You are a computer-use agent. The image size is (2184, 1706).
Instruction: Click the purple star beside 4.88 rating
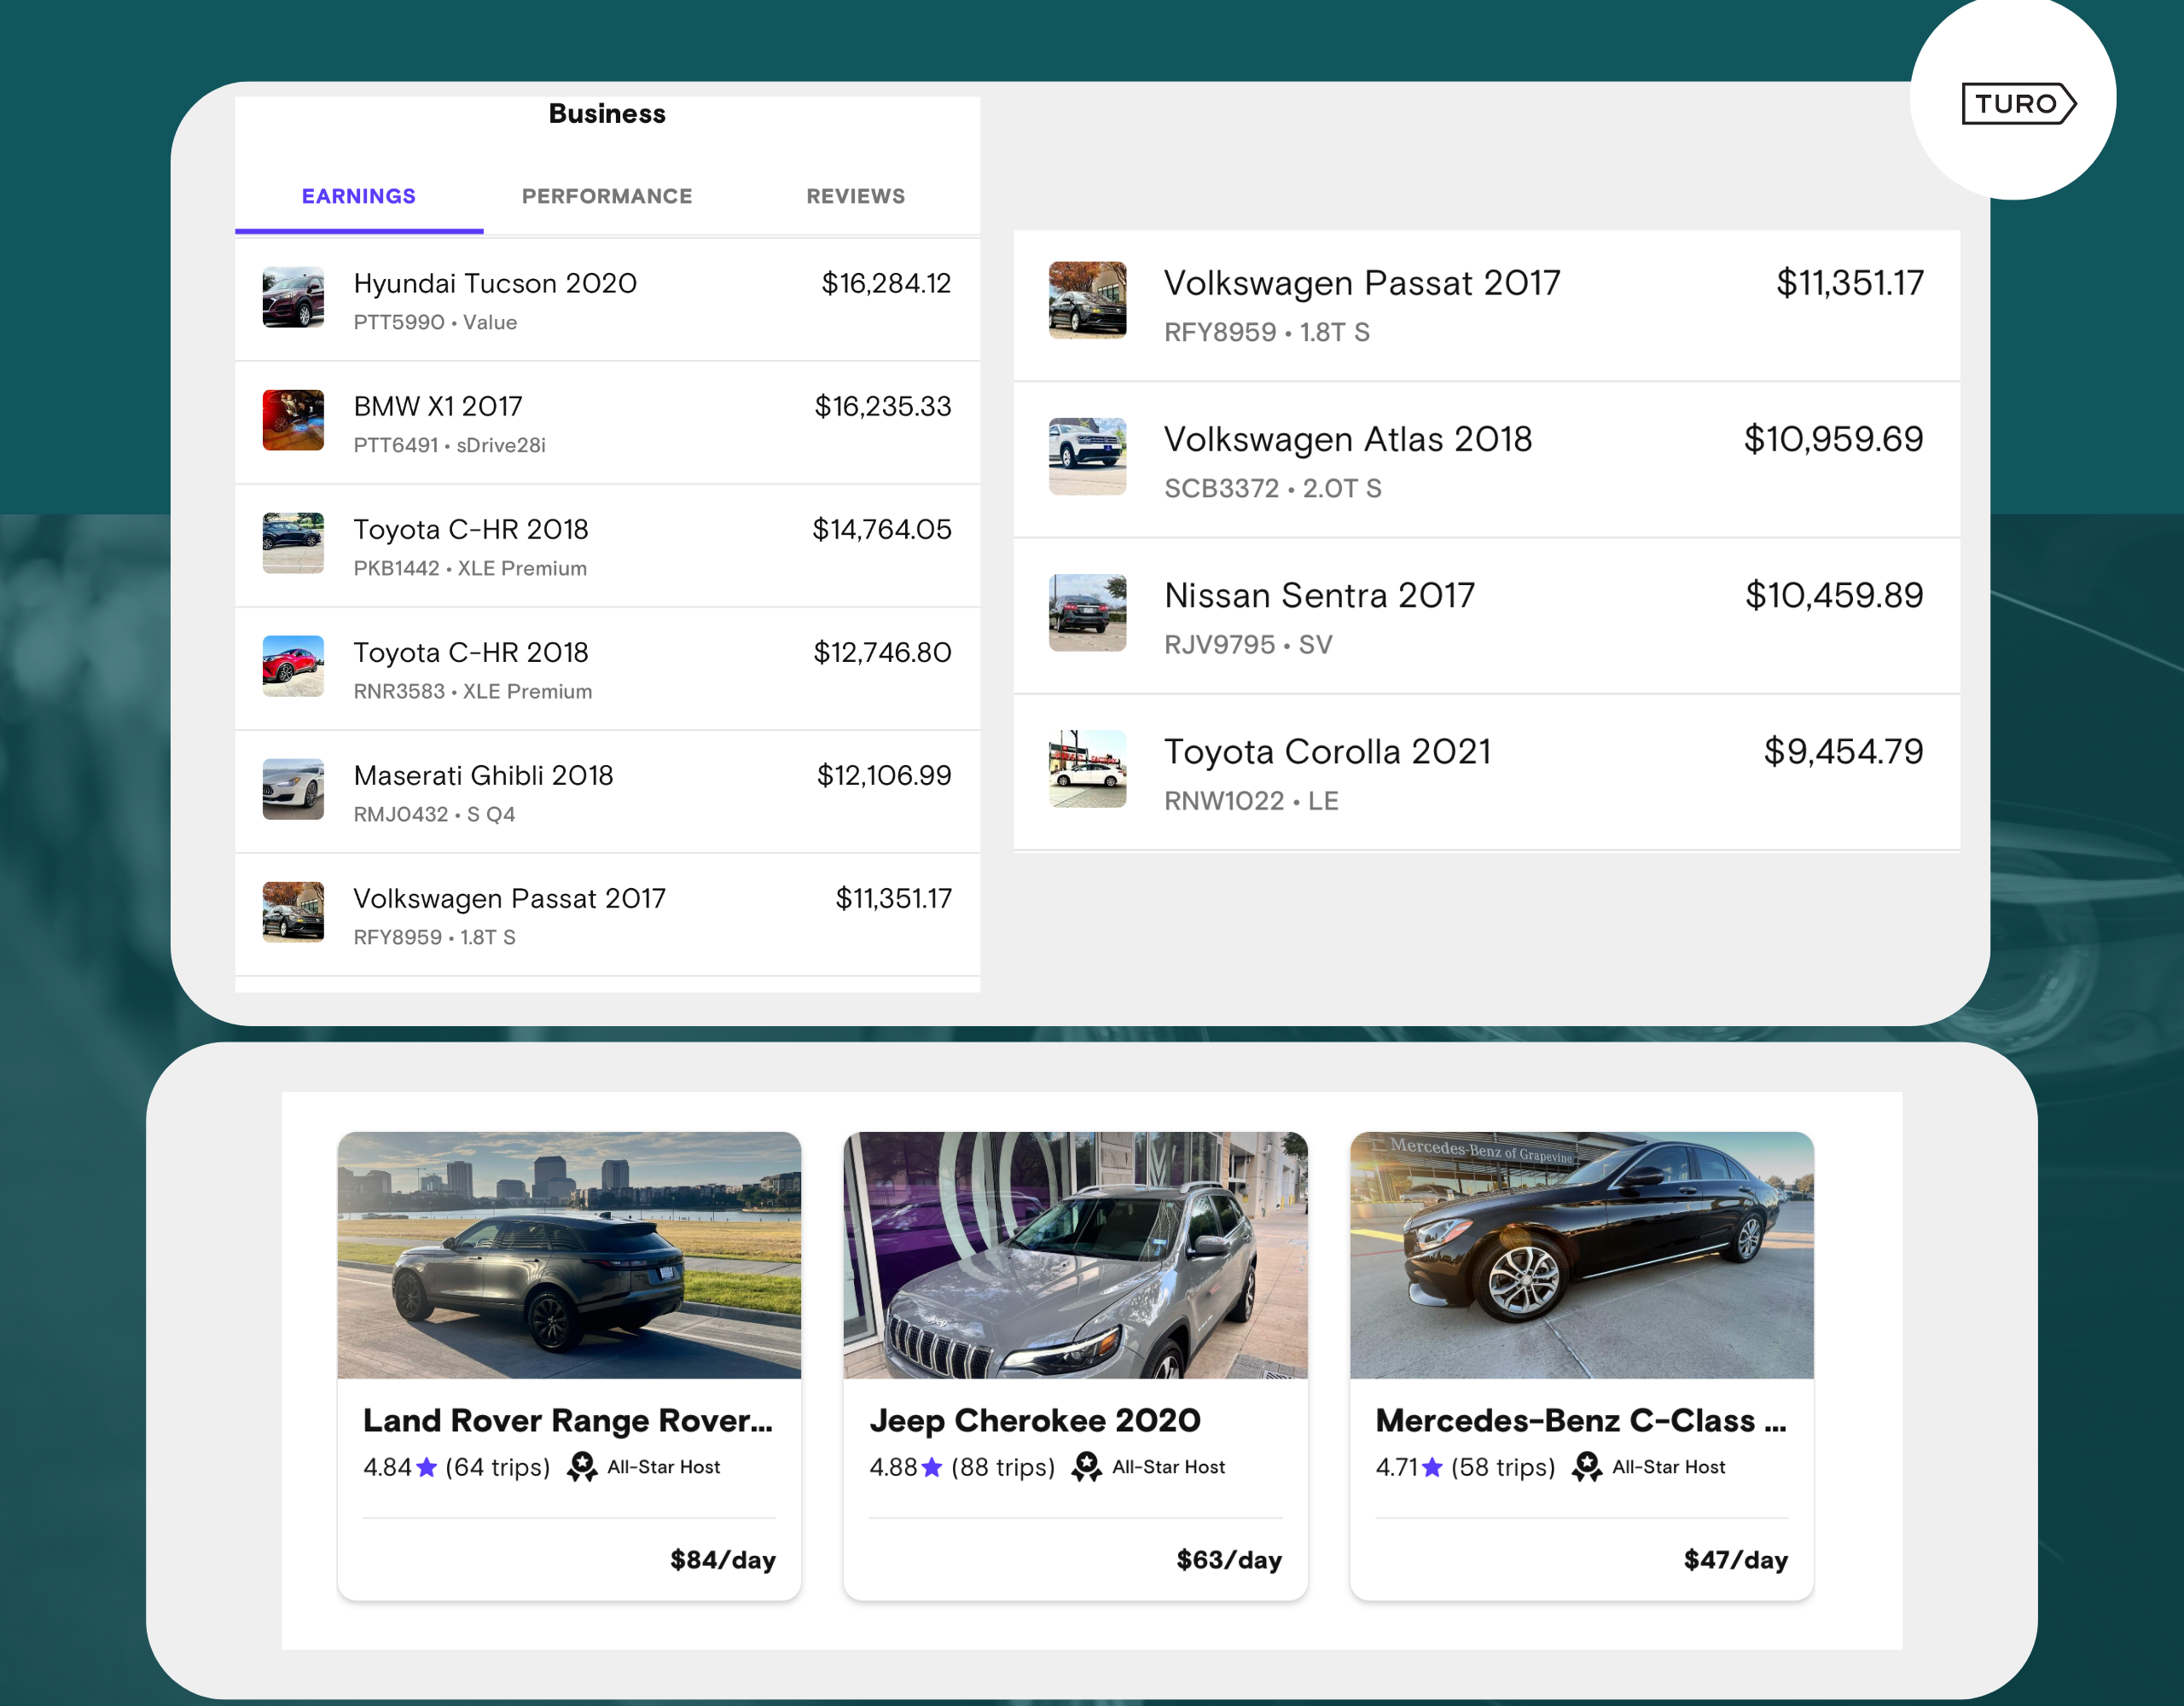click(930, 1467)
